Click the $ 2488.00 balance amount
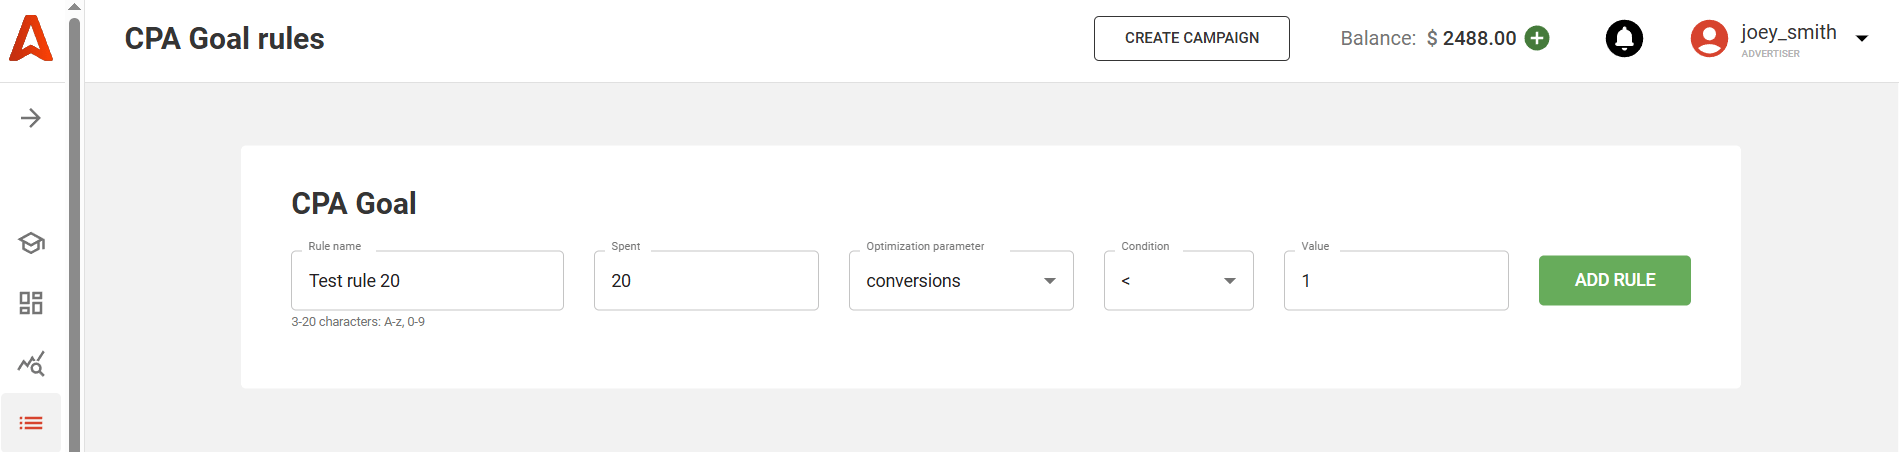This screenshot has height=452, width=1899. pos(1471,38)
